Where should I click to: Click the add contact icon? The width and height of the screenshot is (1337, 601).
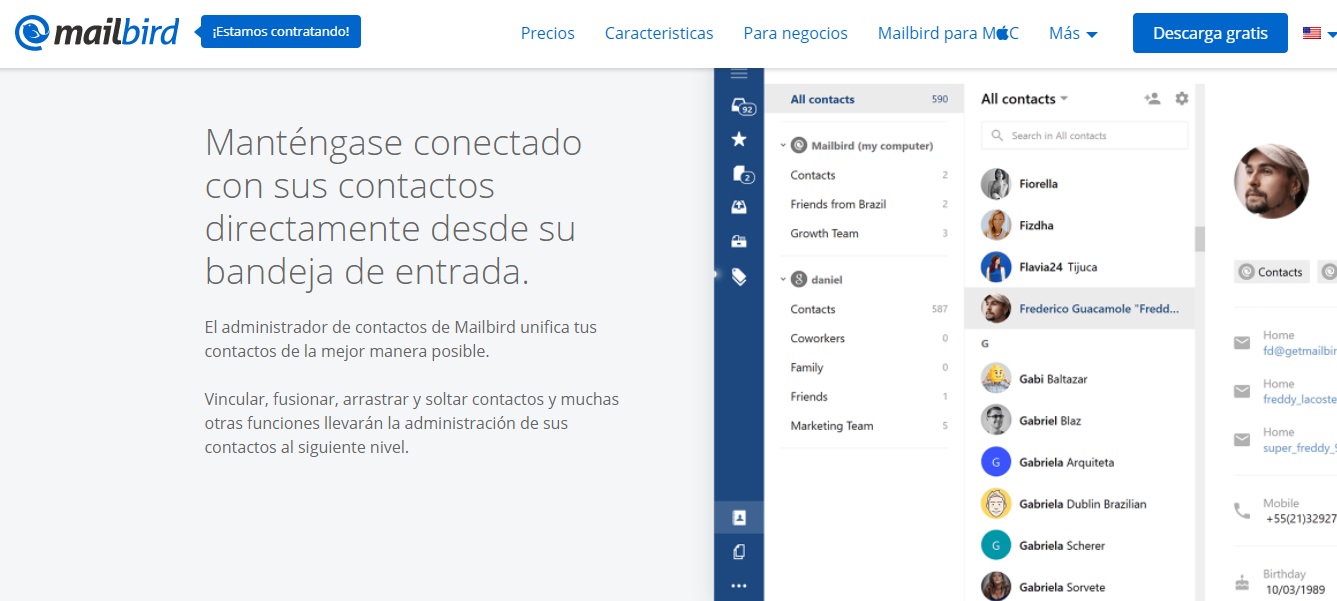point(1152,98)
